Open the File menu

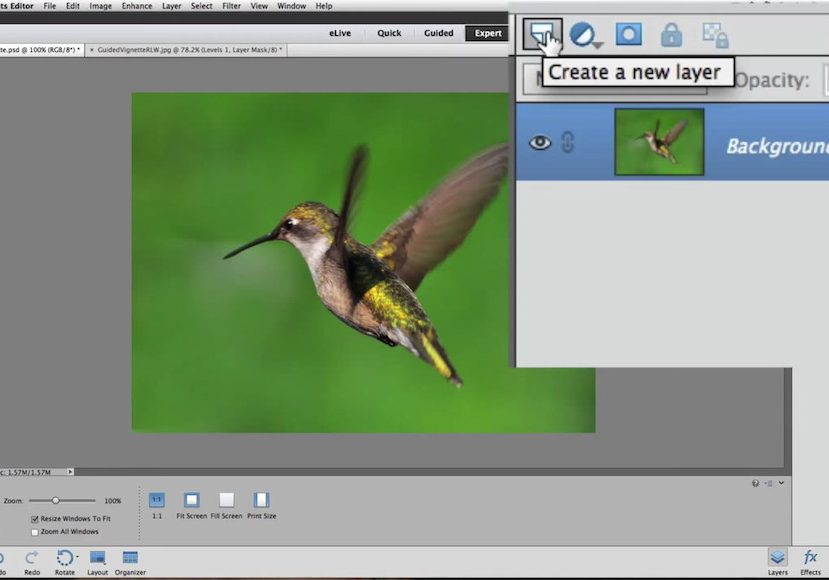[x=50, y=6]
